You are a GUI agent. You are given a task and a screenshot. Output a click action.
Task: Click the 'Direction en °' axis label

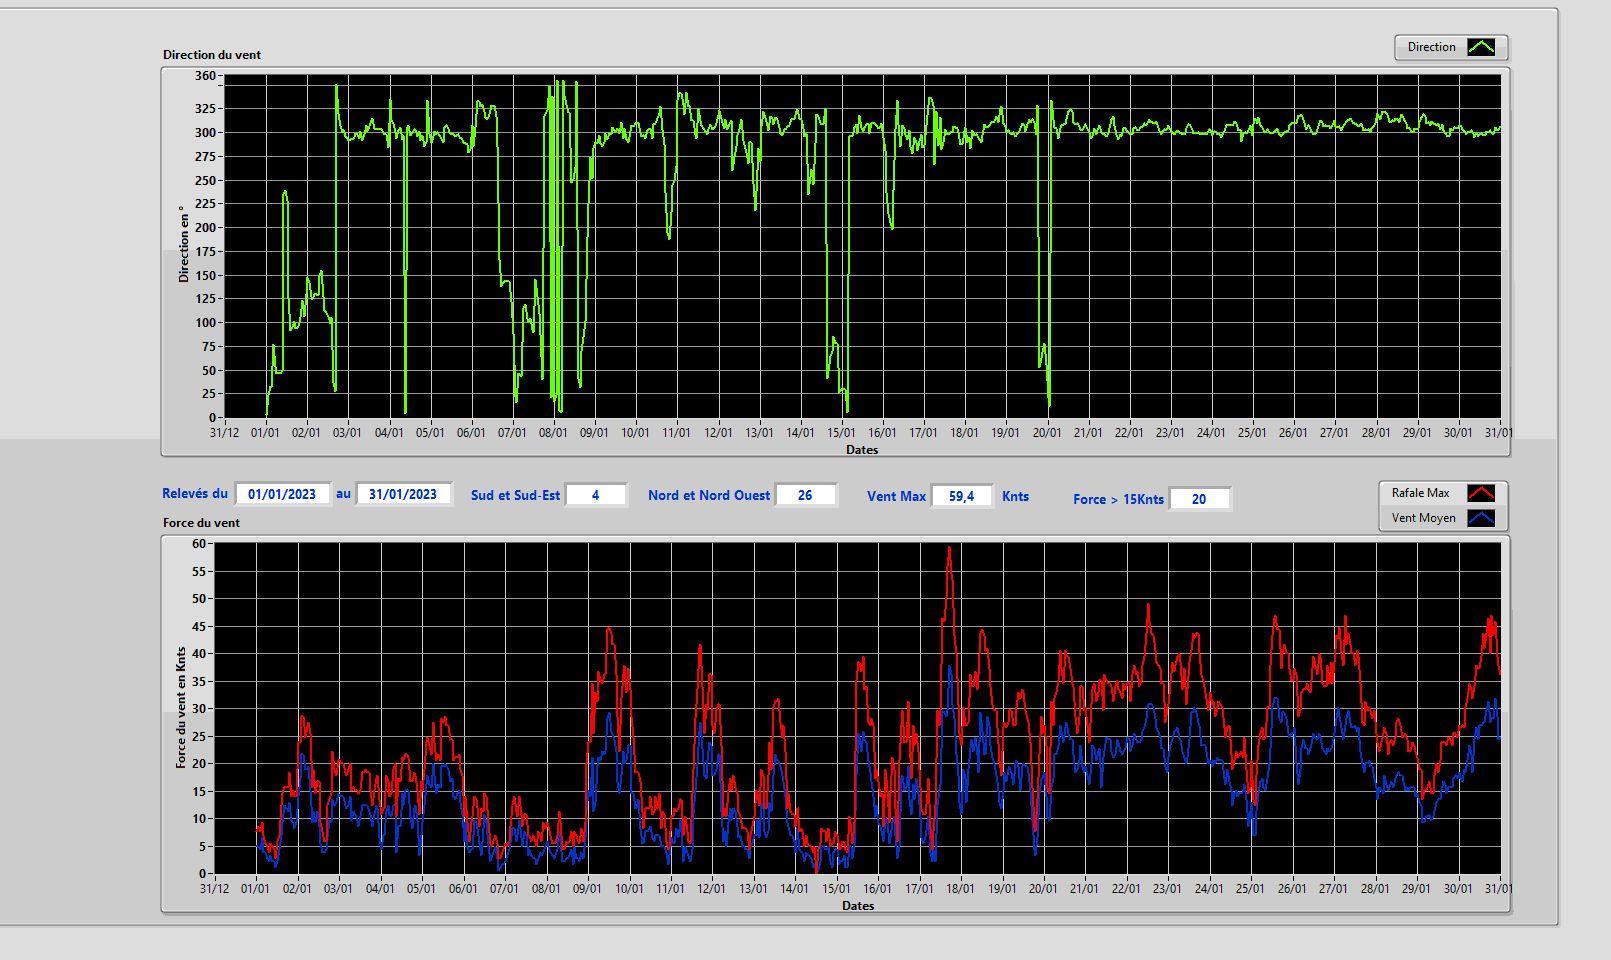(x=183, y=244)
